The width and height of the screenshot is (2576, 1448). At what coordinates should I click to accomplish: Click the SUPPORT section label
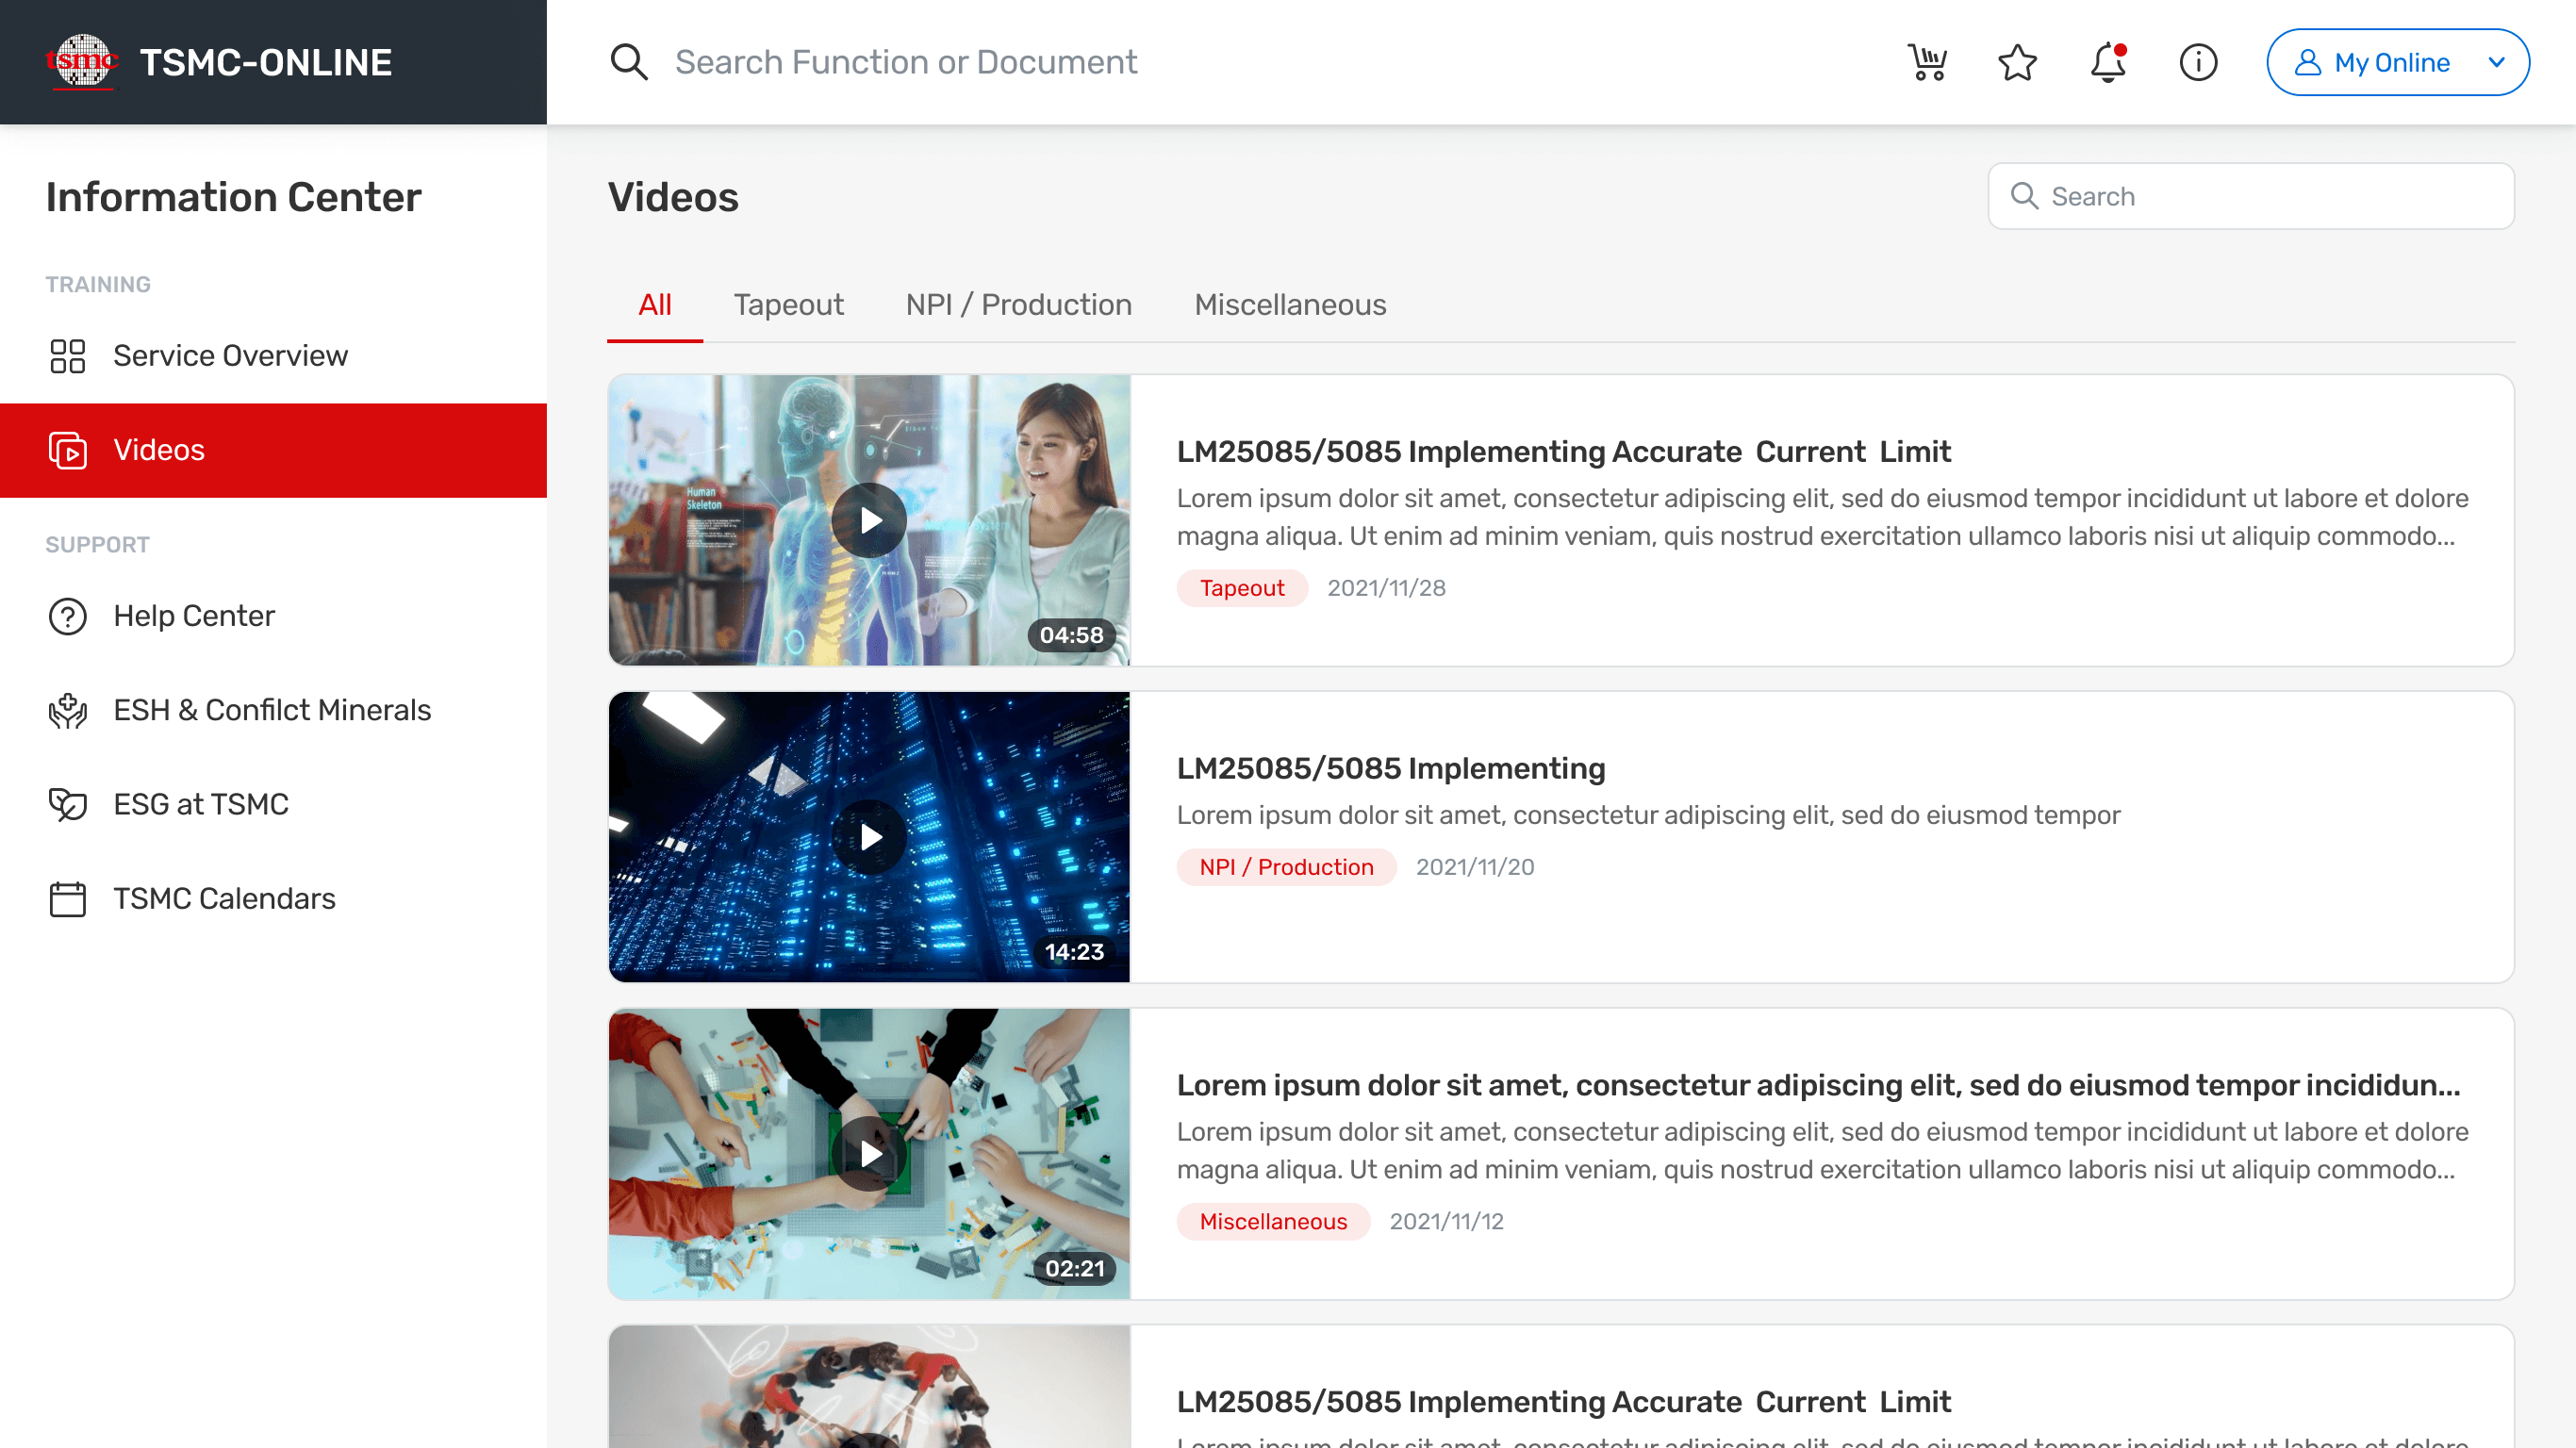coord(97,545)
